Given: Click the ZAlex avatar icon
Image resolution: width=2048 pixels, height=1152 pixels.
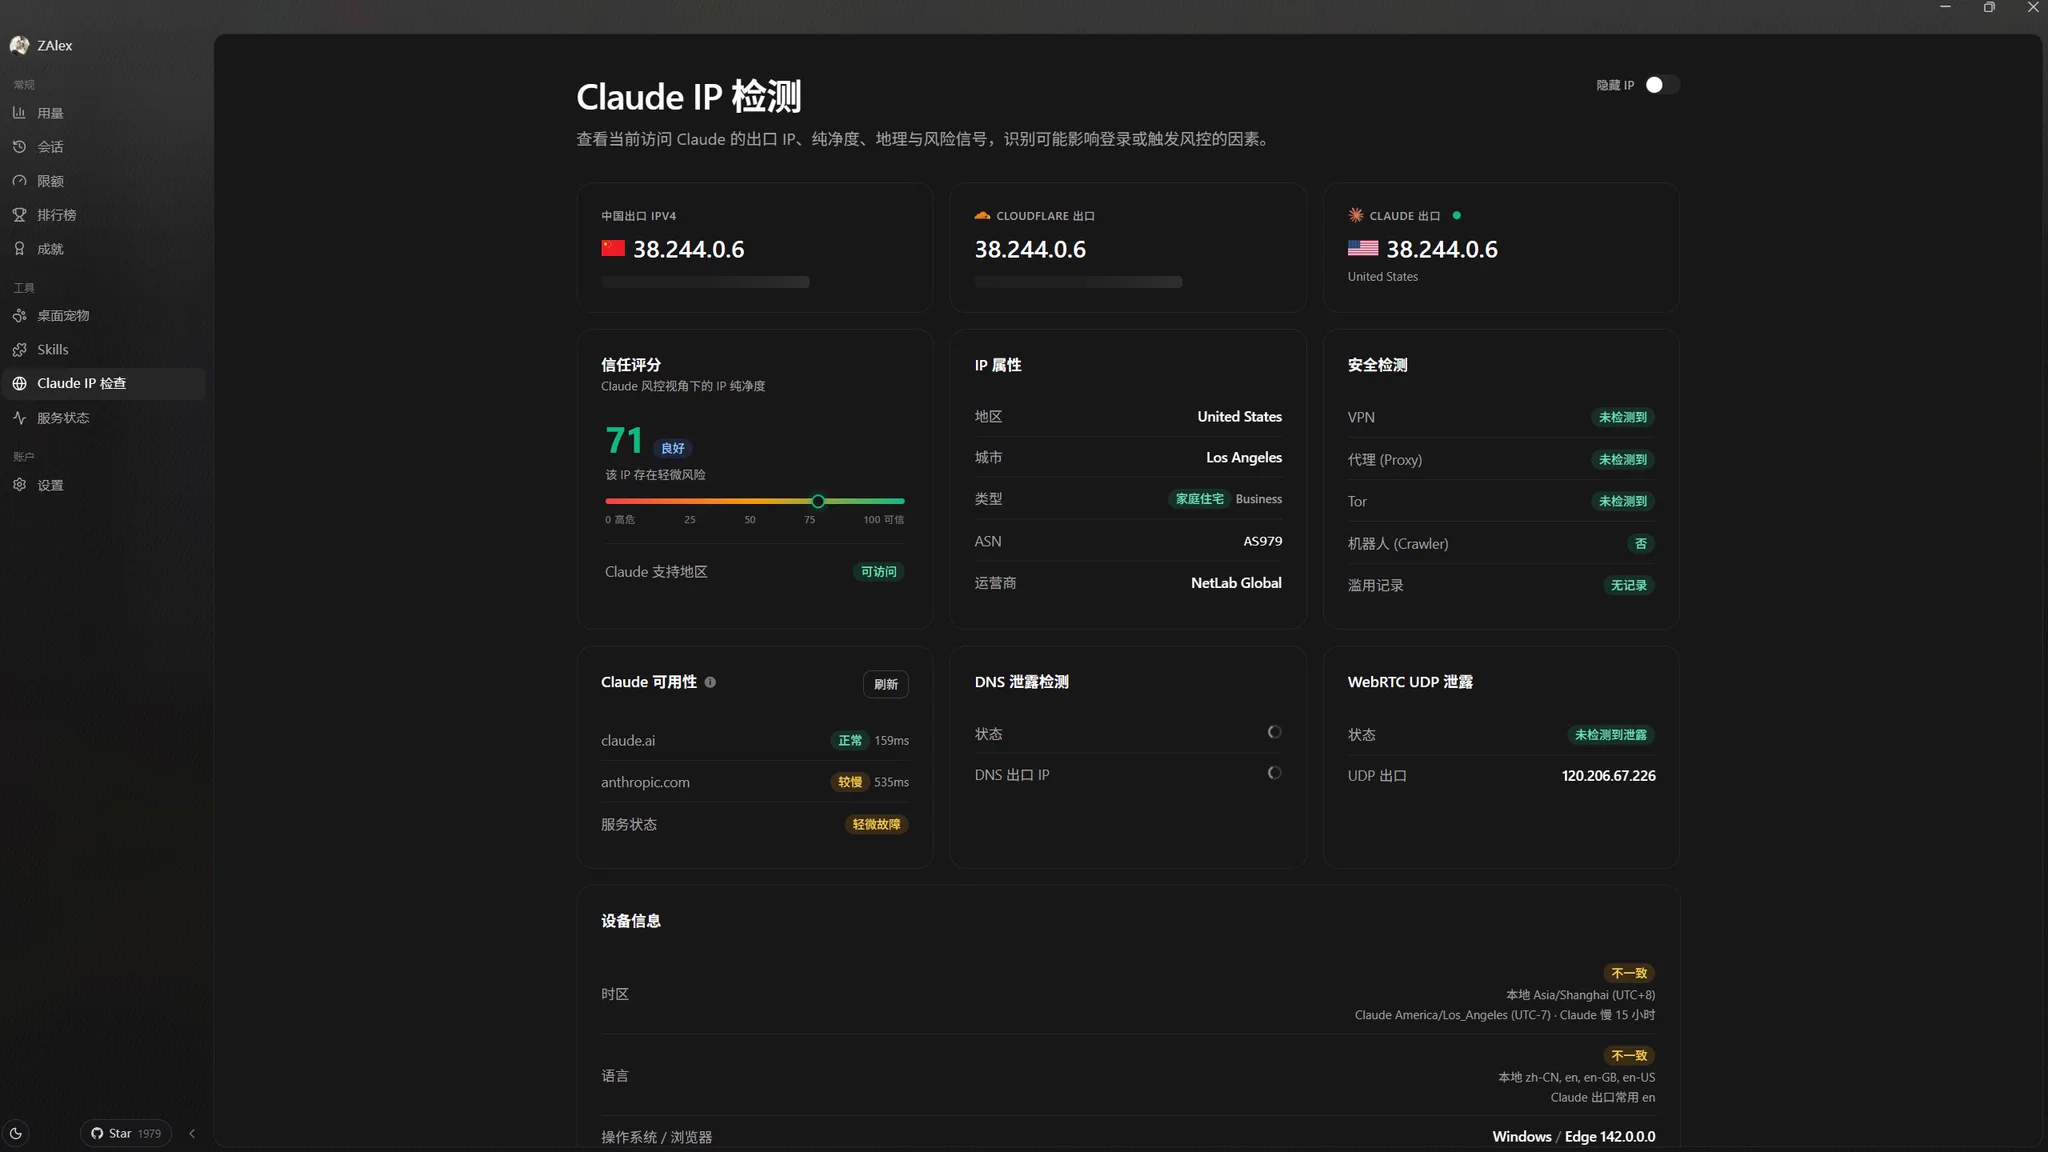Looking at the screenshot, I should (19, 45).
